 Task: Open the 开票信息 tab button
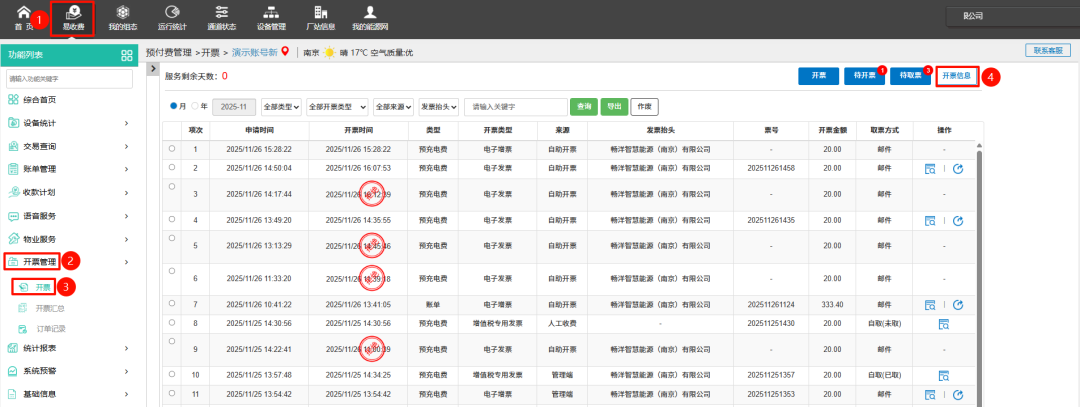[957, 76]
